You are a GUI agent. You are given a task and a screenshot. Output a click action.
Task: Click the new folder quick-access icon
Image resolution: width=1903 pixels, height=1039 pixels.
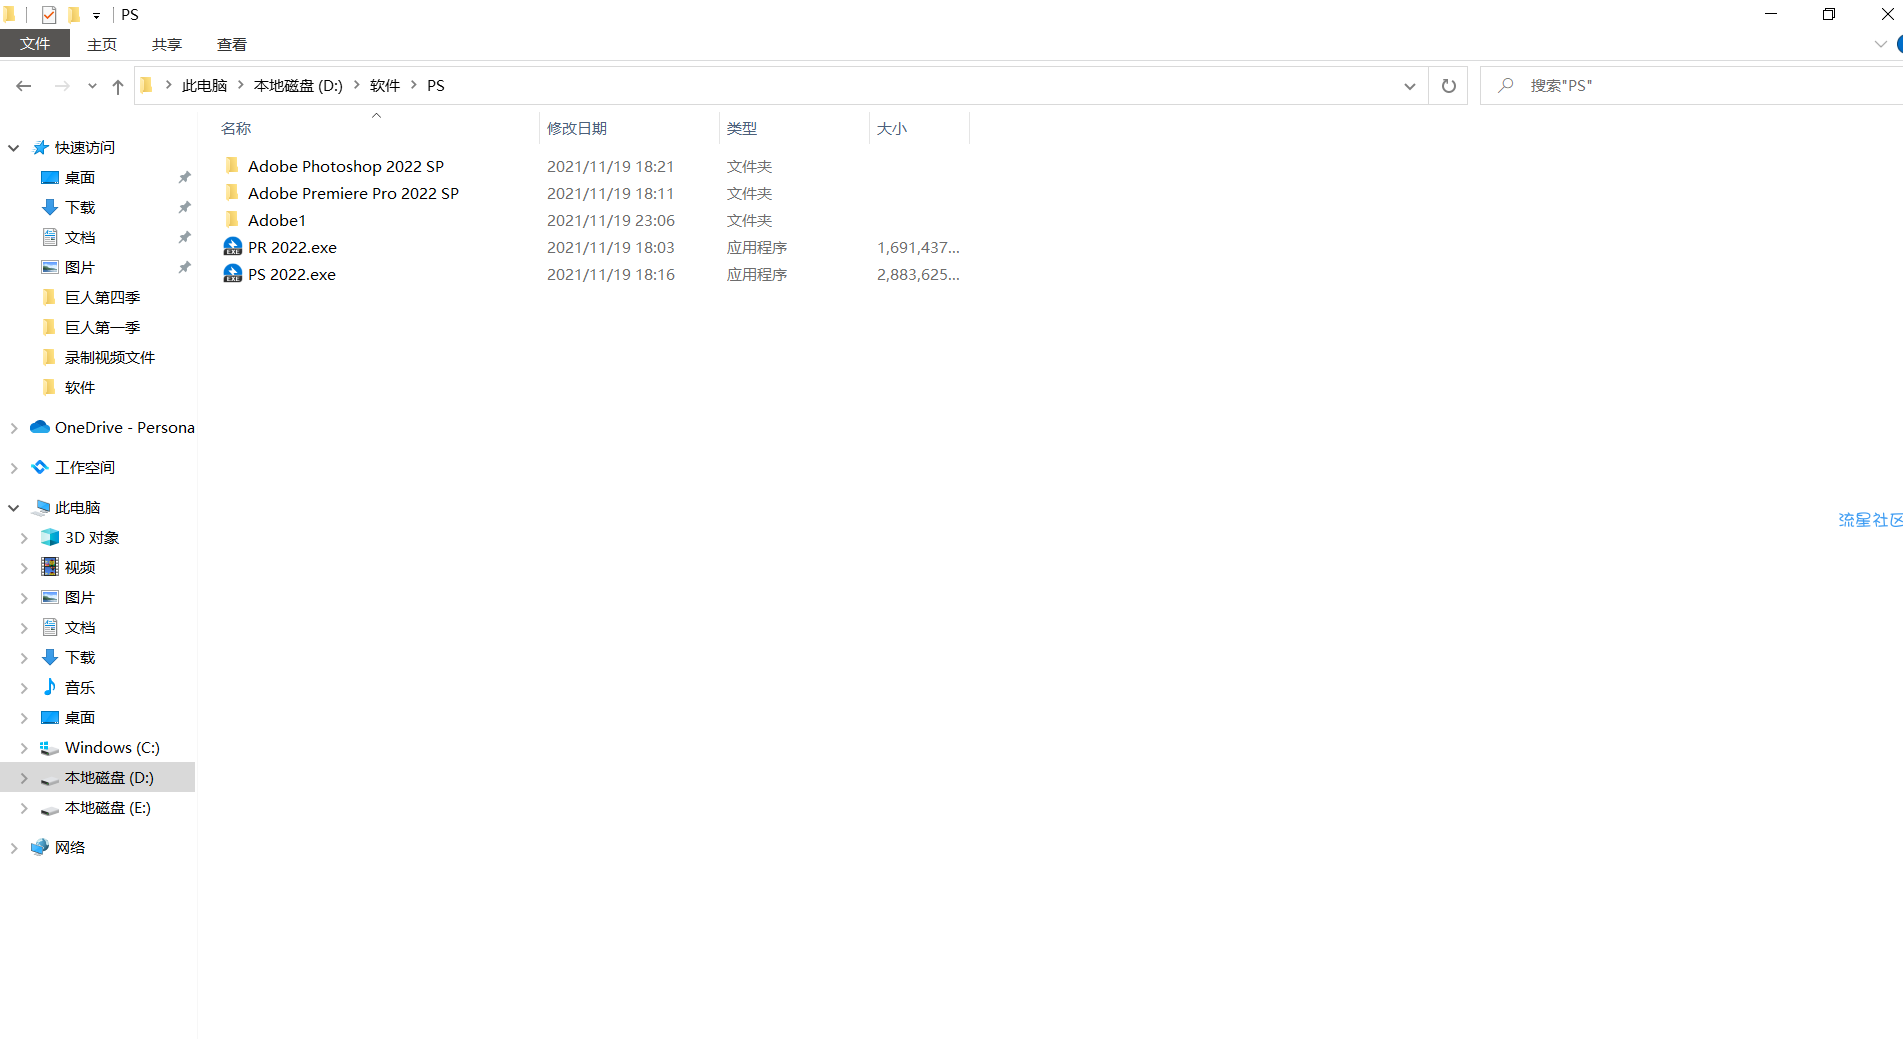(74, 15)
